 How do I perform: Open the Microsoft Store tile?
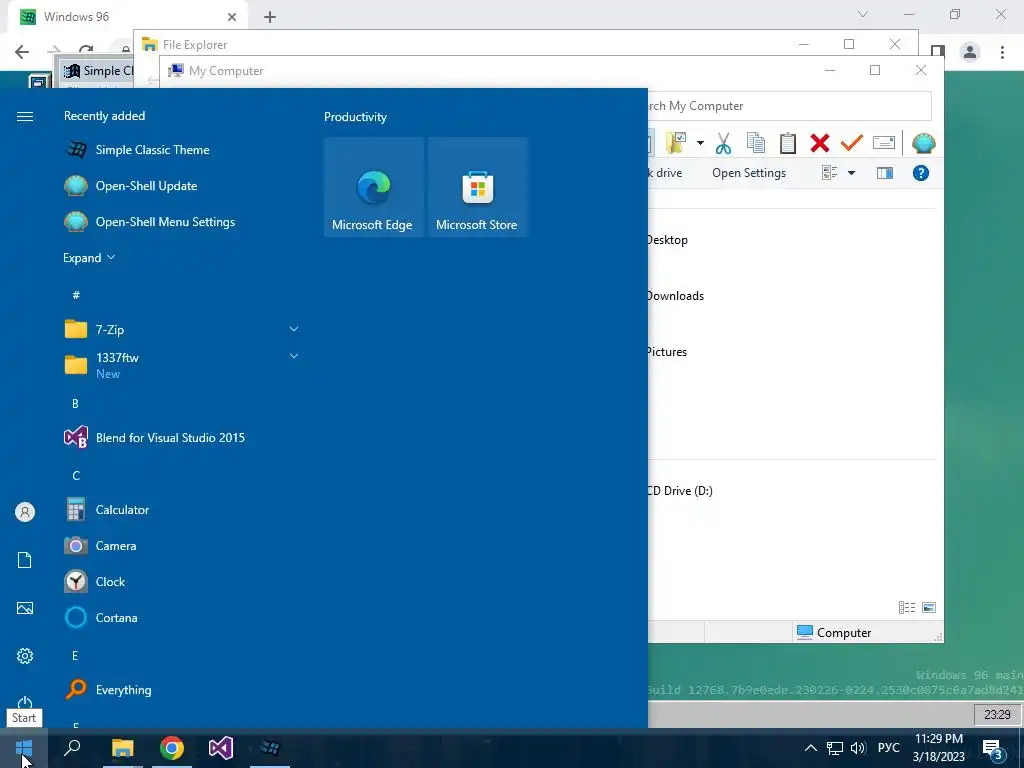coord(477,187)
